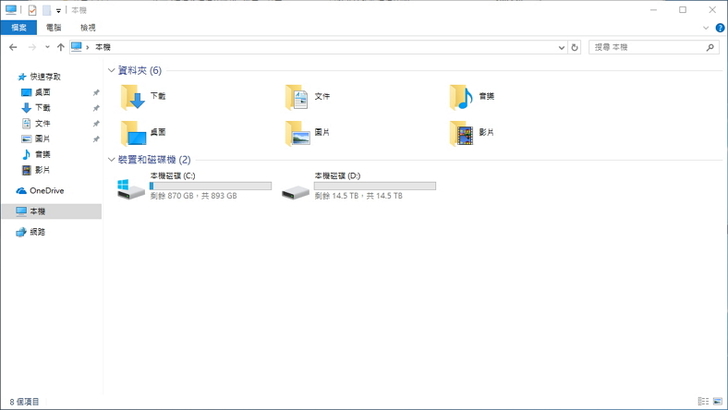The width and height of the screenshot is (728, 410).
Task: Click the pin icon beside sidebar 圖片
Action: pyautogui.click(x=96, y=139)
